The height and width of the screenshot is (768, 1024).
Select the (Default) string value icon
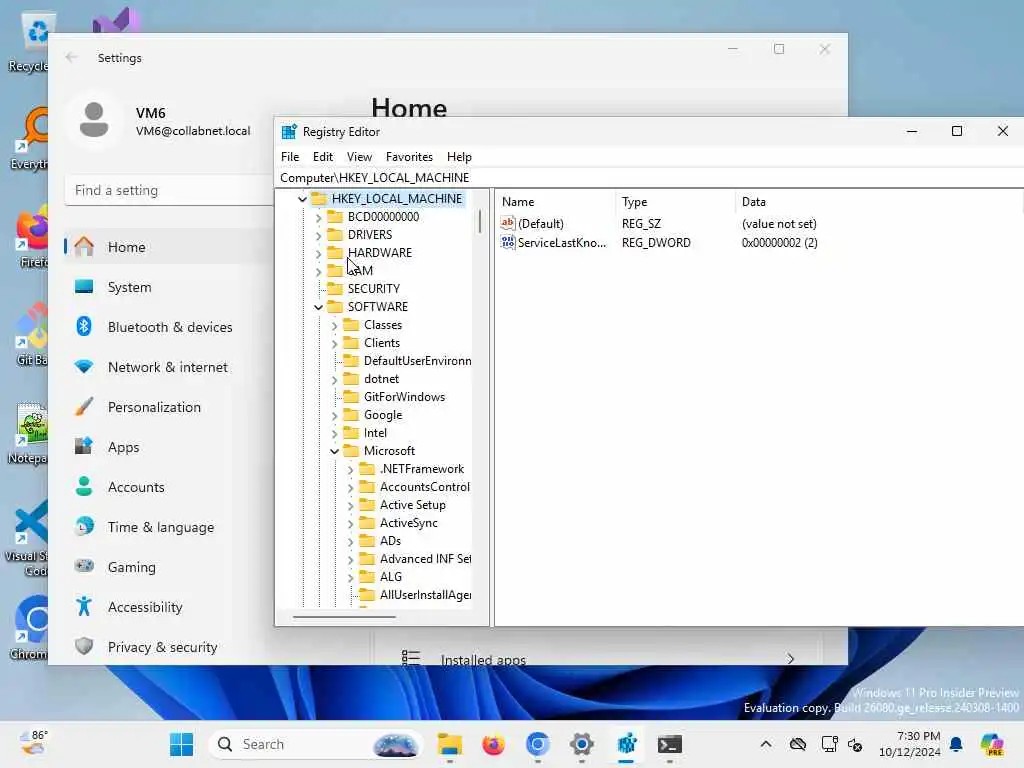pos(507,223)
